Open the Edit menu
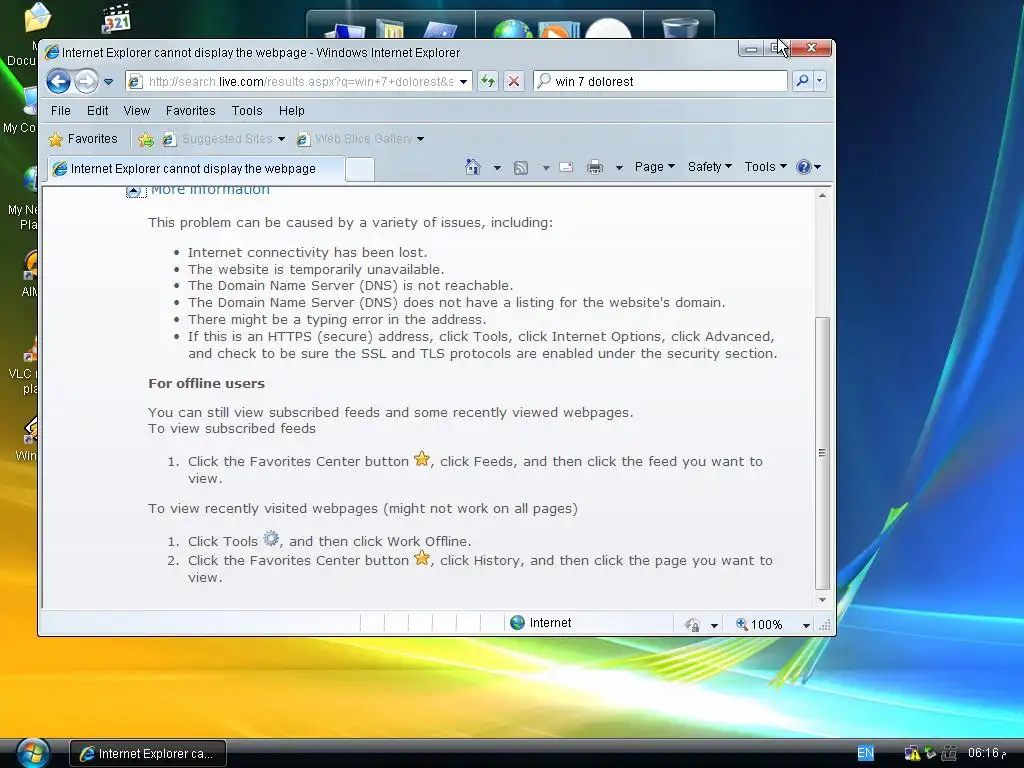 (97, 110)
